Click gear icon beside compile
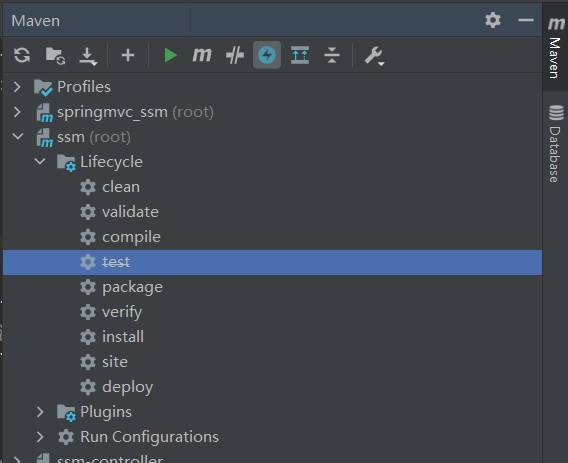 (x=88, y=237)
